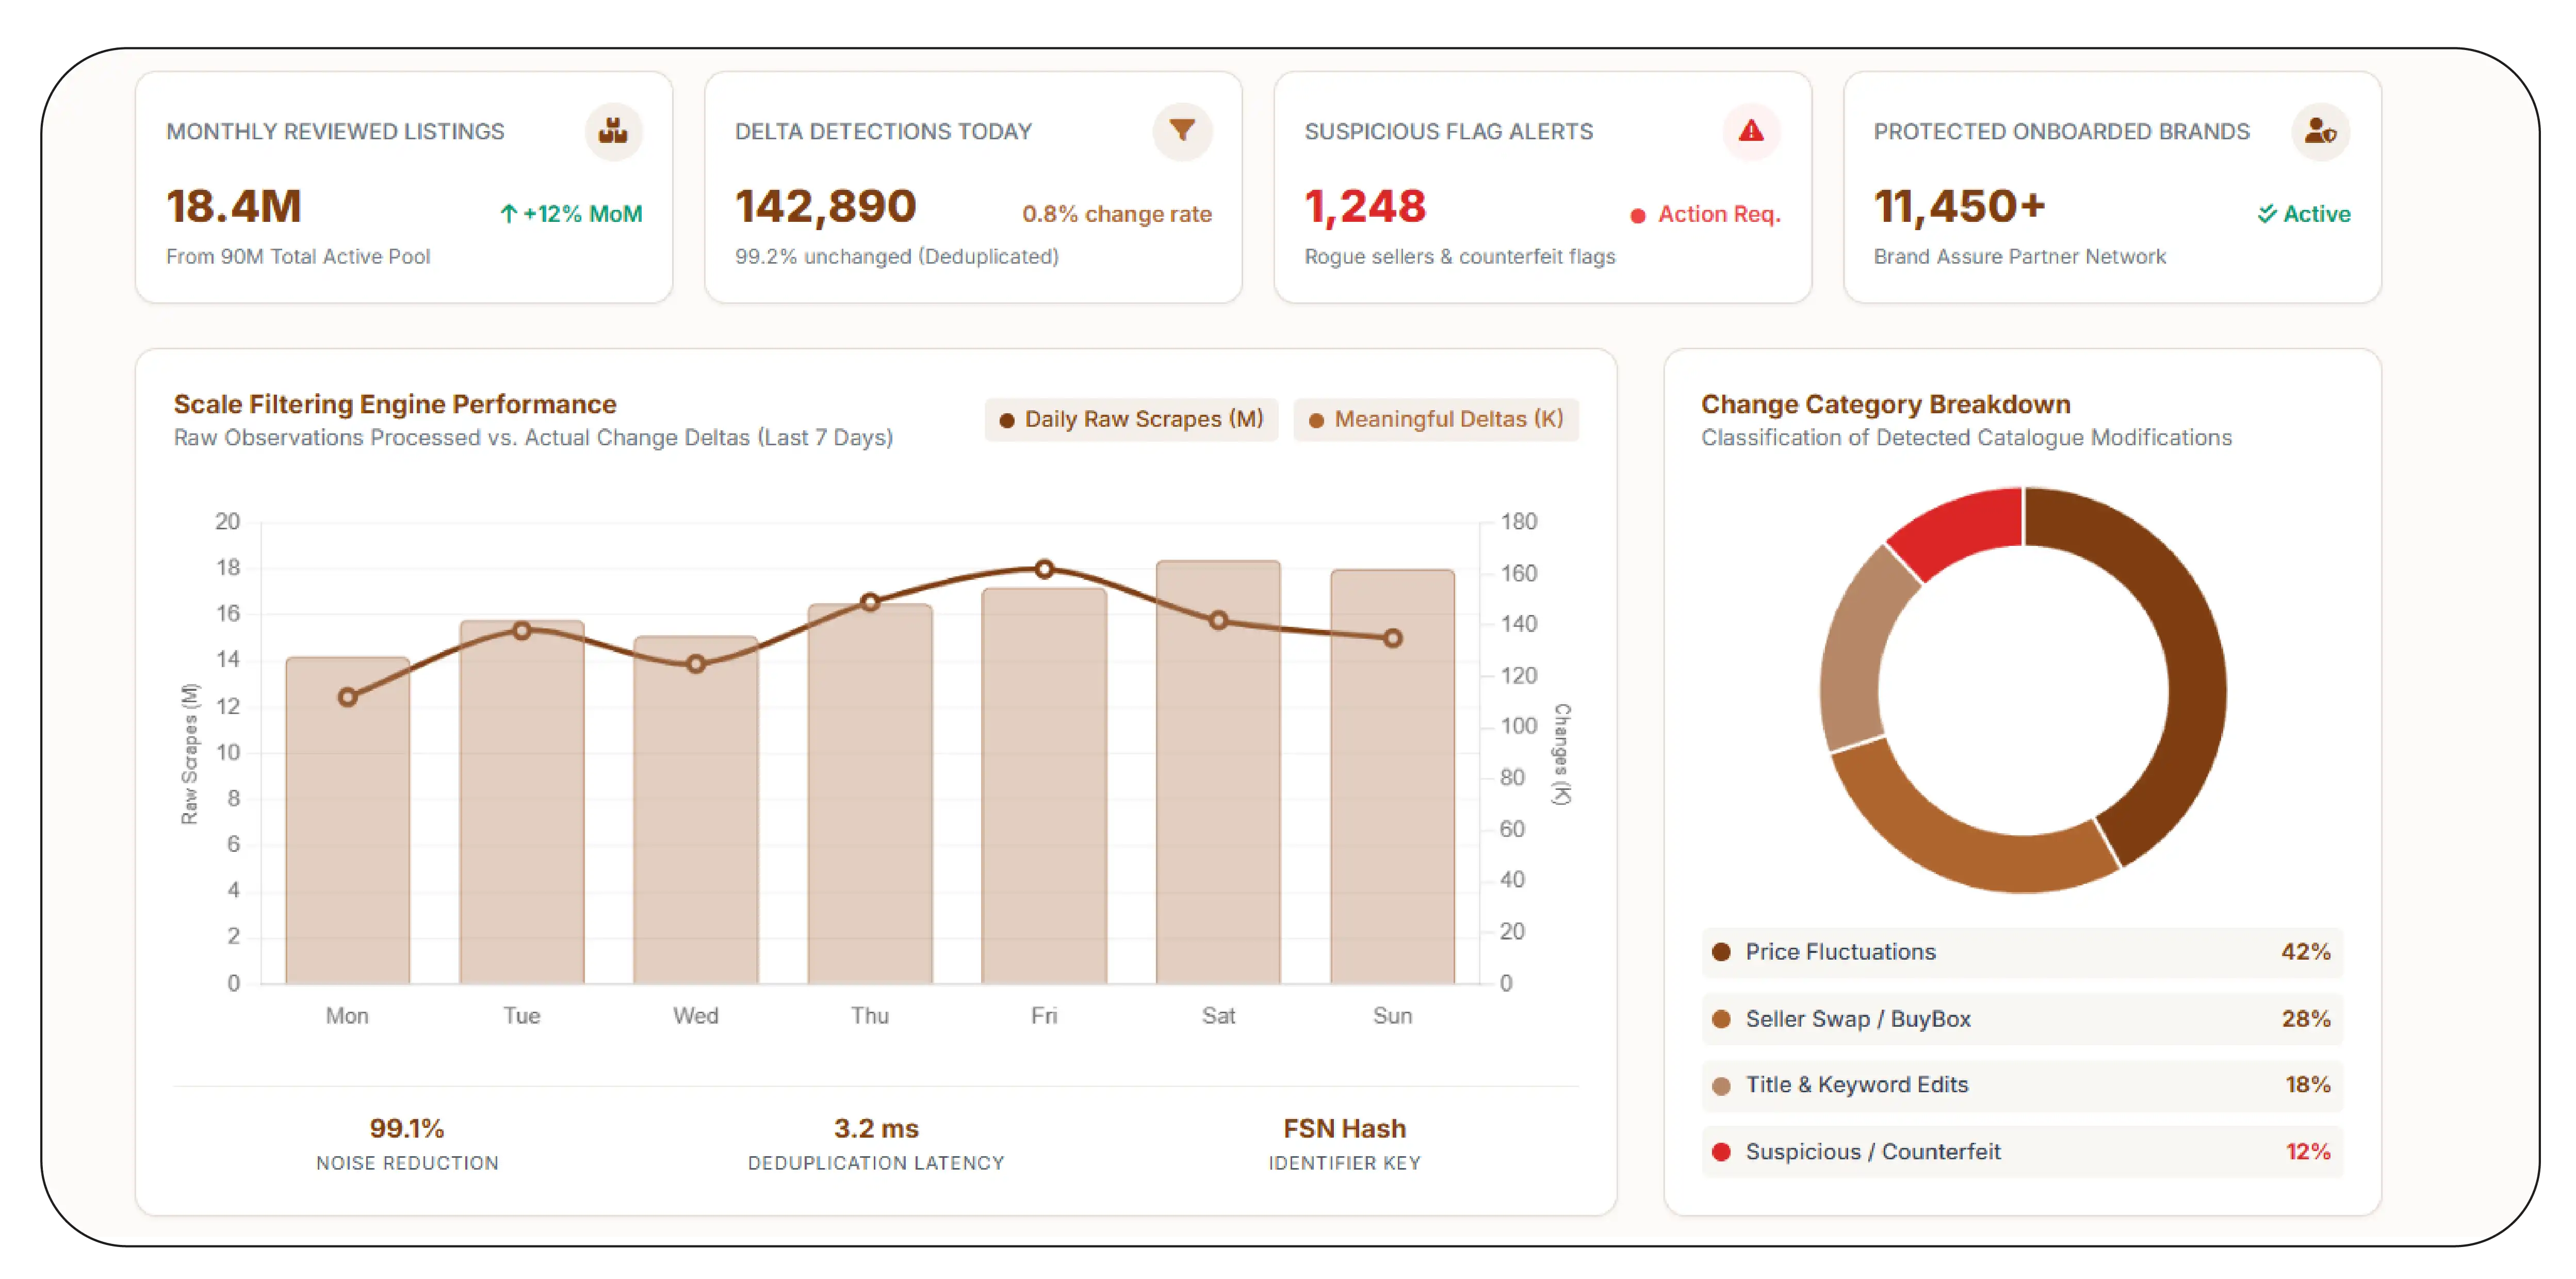This screenshot has height=1279, width=2576.
Task: Click the 1,248 alerts value
Action: tap(1366, 207)
